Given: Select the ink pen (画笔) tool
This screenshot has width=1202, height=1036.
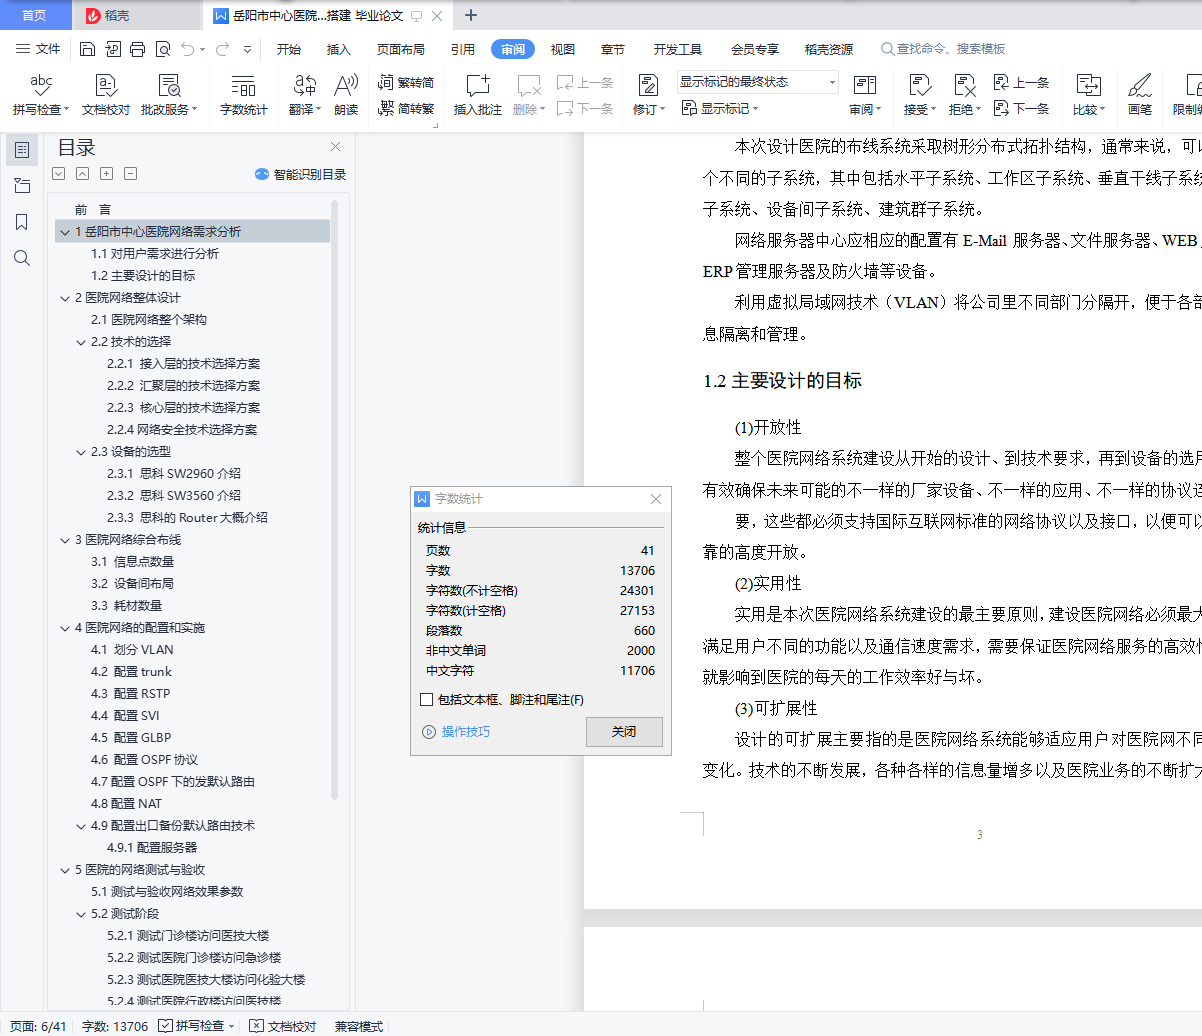Looking at the screenshot, I should 1140,95.
